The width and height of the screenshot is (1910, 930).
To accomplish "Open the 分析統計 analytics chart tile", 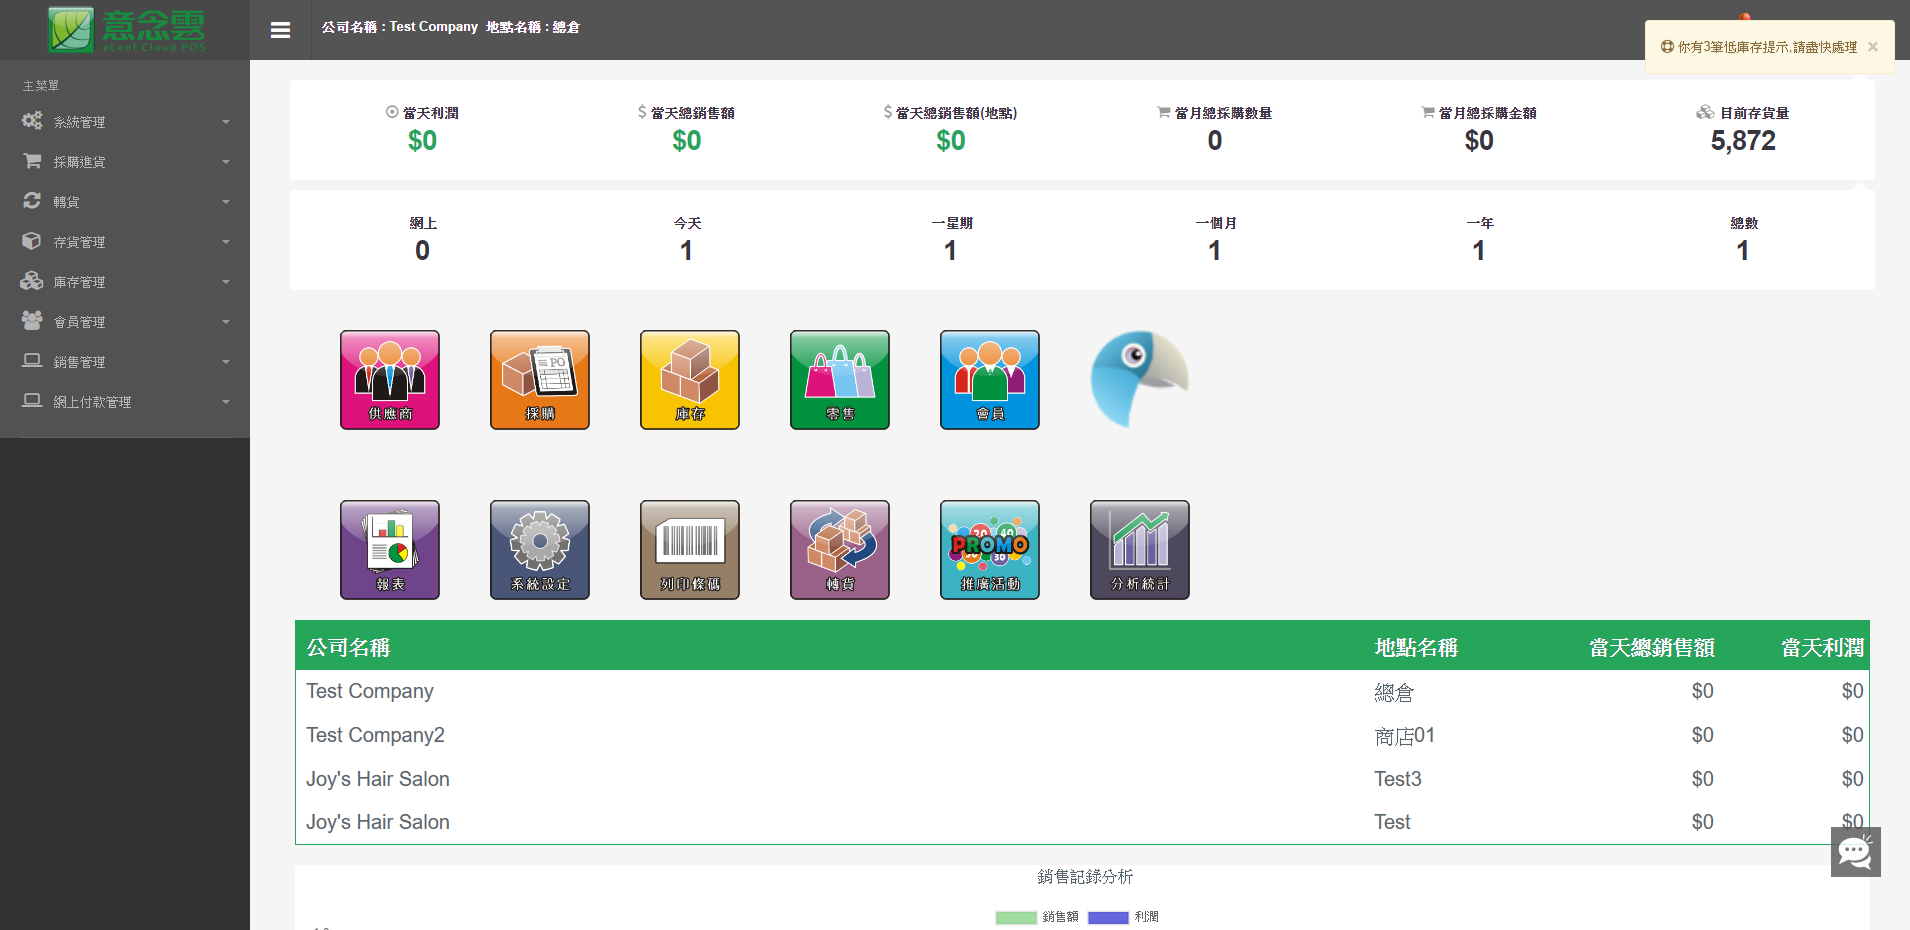I will 1140,550.
